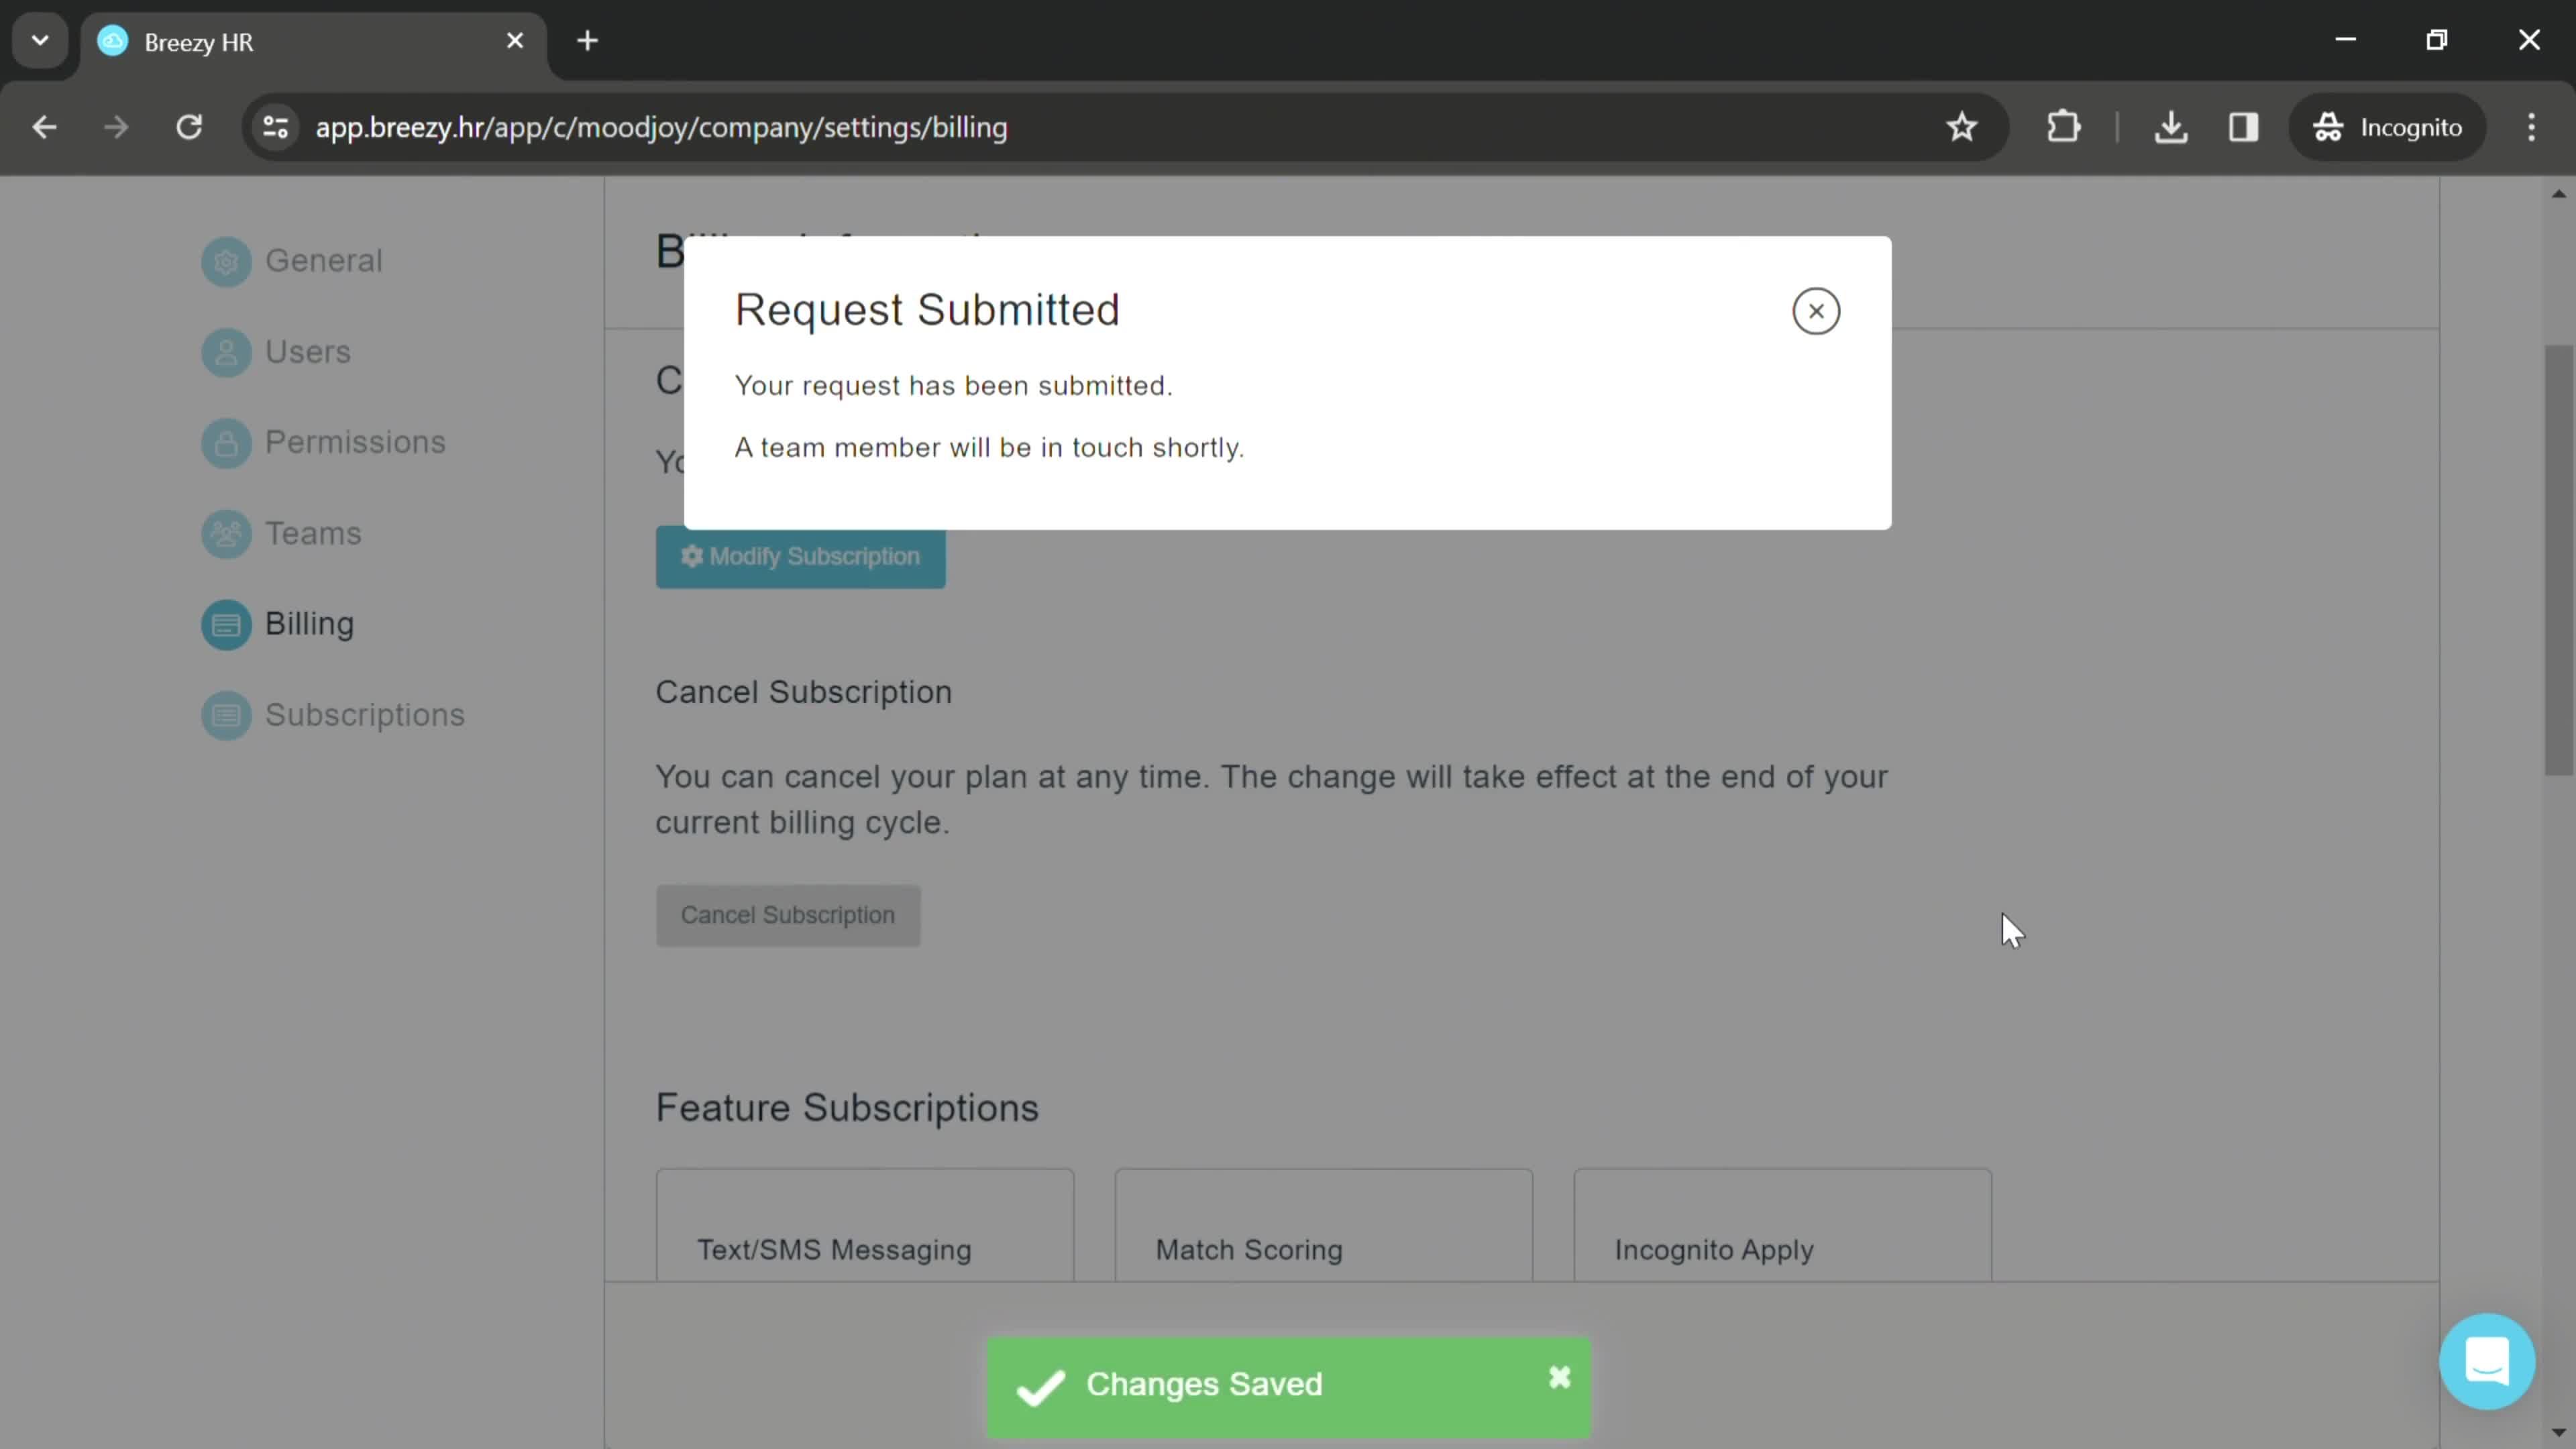Dismiss the Changes Saved notification
The width and height of the screenshot is (2576, 1449).
1559,1379
